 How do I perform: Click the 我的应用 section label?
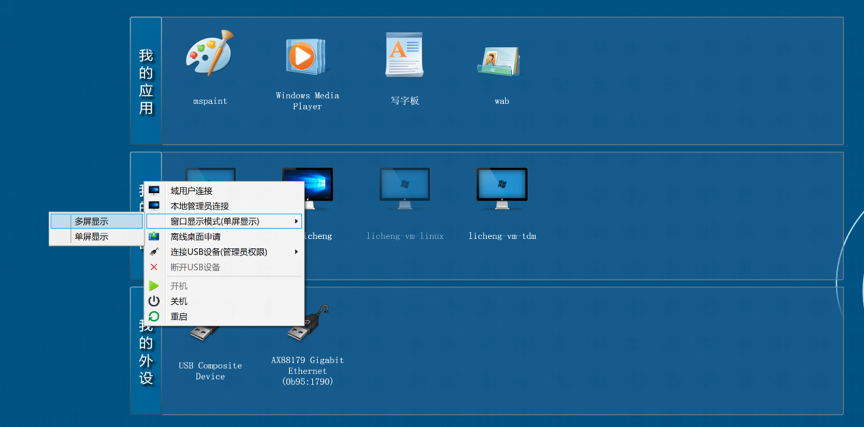[x=146, y=81]
